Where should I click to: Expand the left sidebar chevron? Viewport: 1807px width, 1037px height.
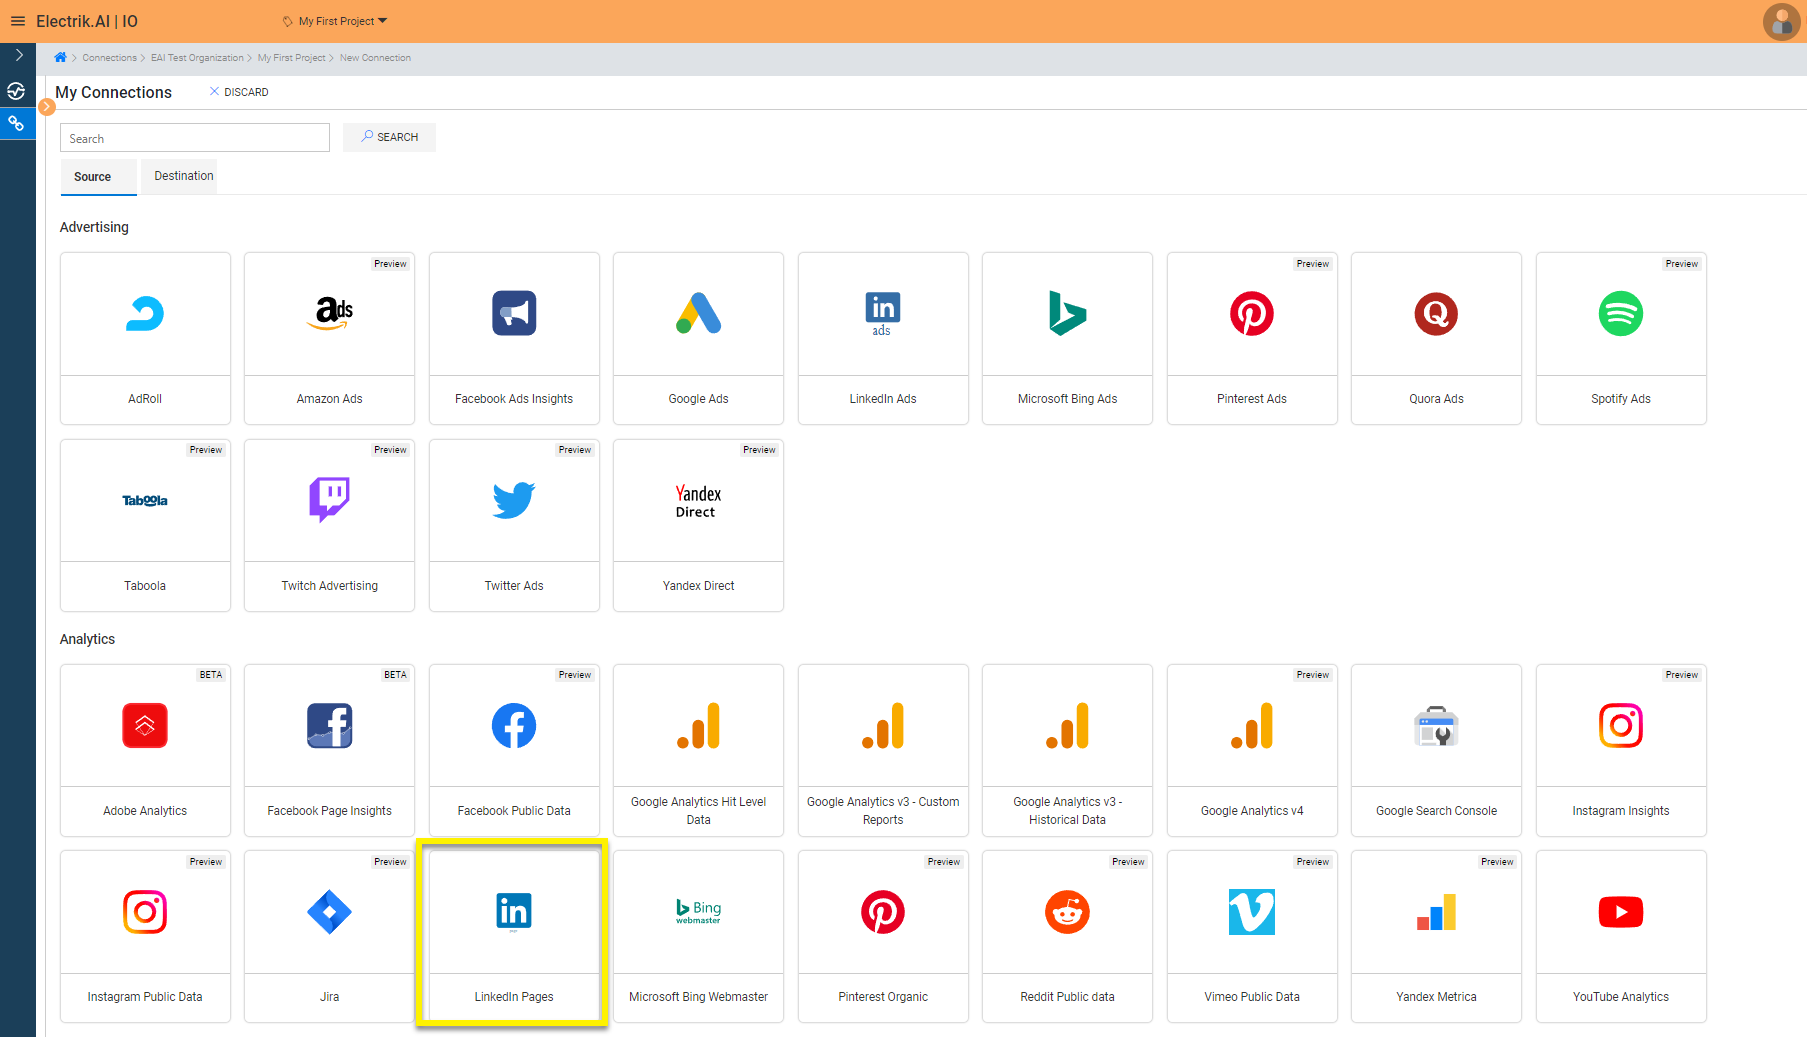pyautogui.click(x=18, y=55)
